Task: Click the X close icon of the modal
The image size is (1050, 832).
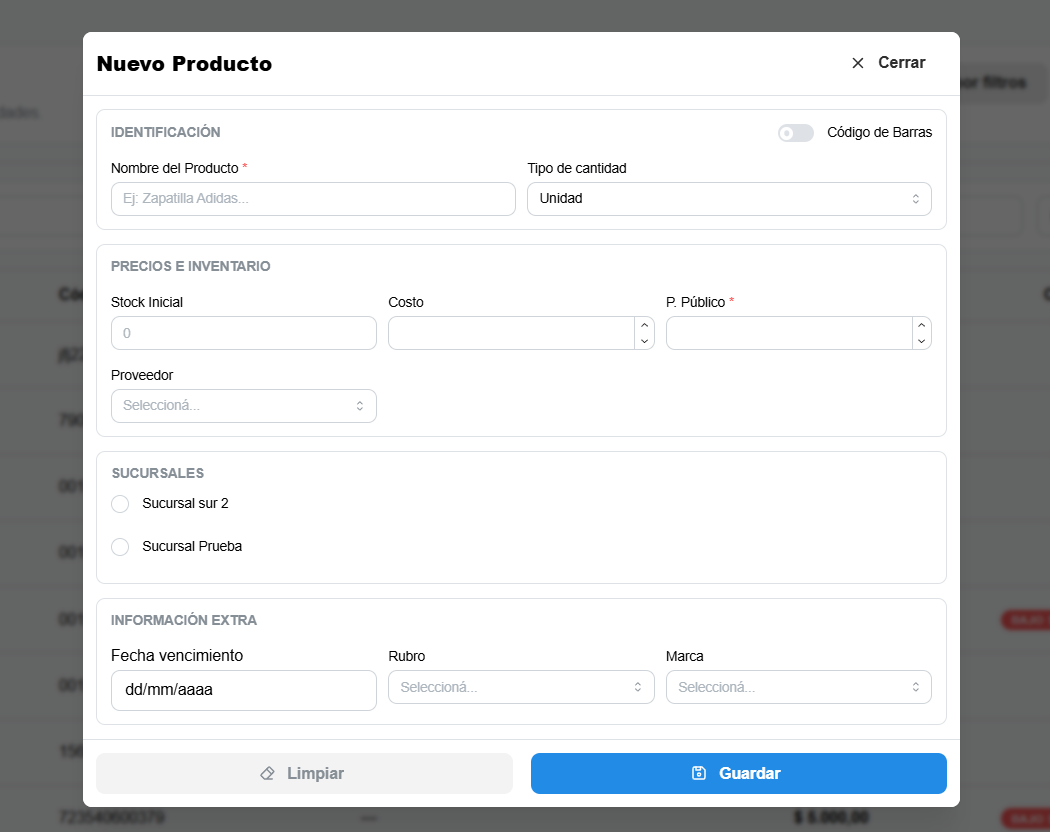Action: 857,62
